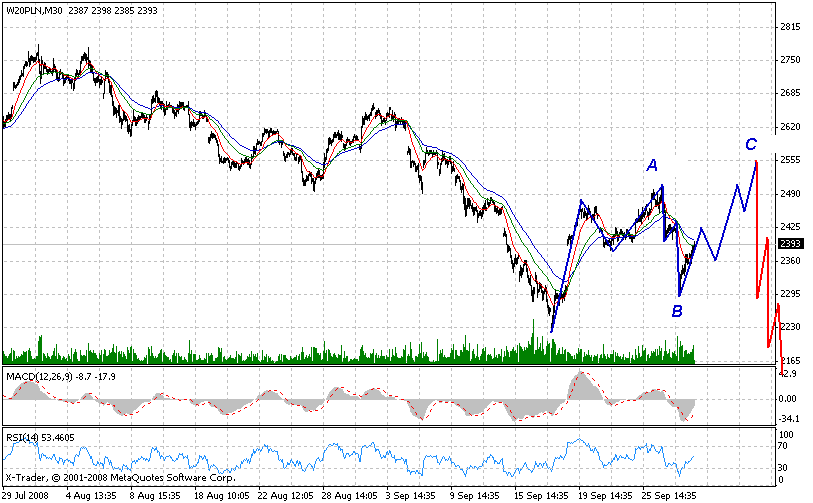The width and height of the screenshot is (813, 503).
Task: Select the wave label B
Action: 677,311
